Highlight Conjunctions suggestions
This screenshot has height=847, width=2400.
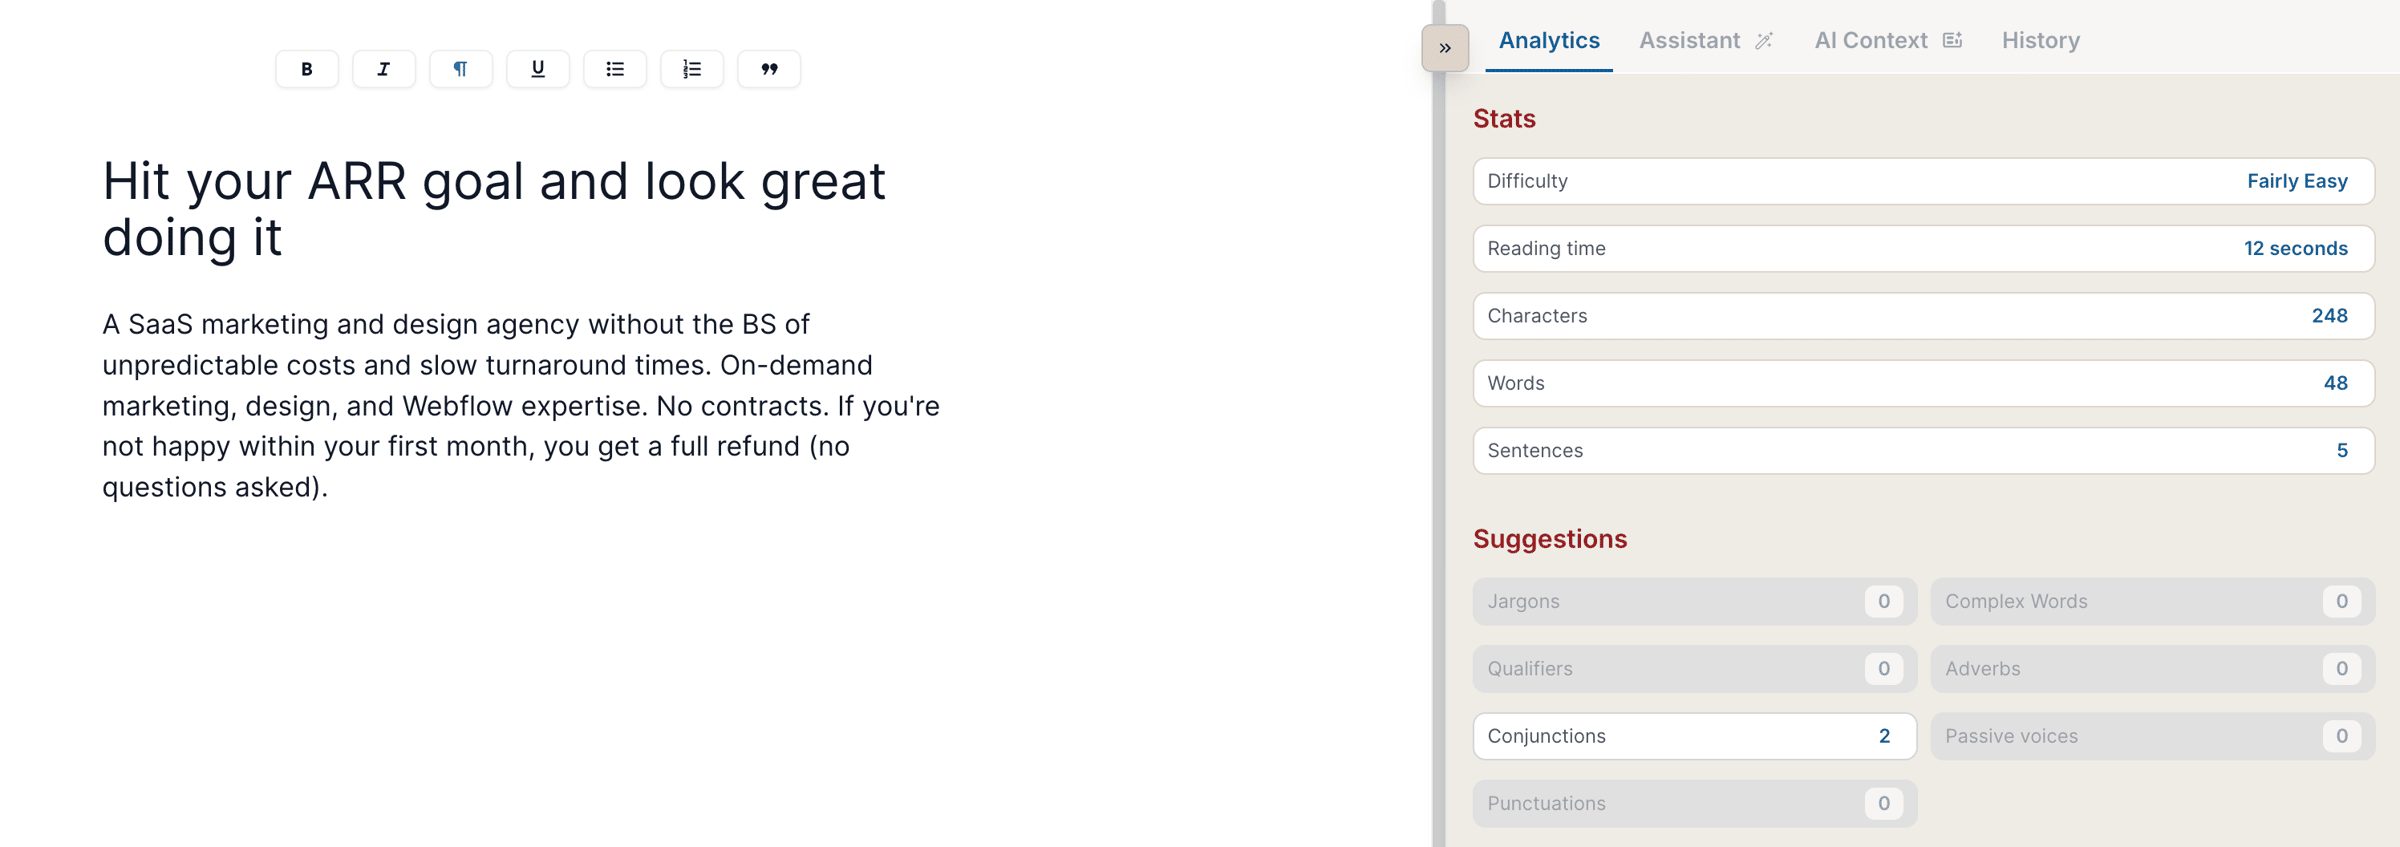tap(1695, 736)
